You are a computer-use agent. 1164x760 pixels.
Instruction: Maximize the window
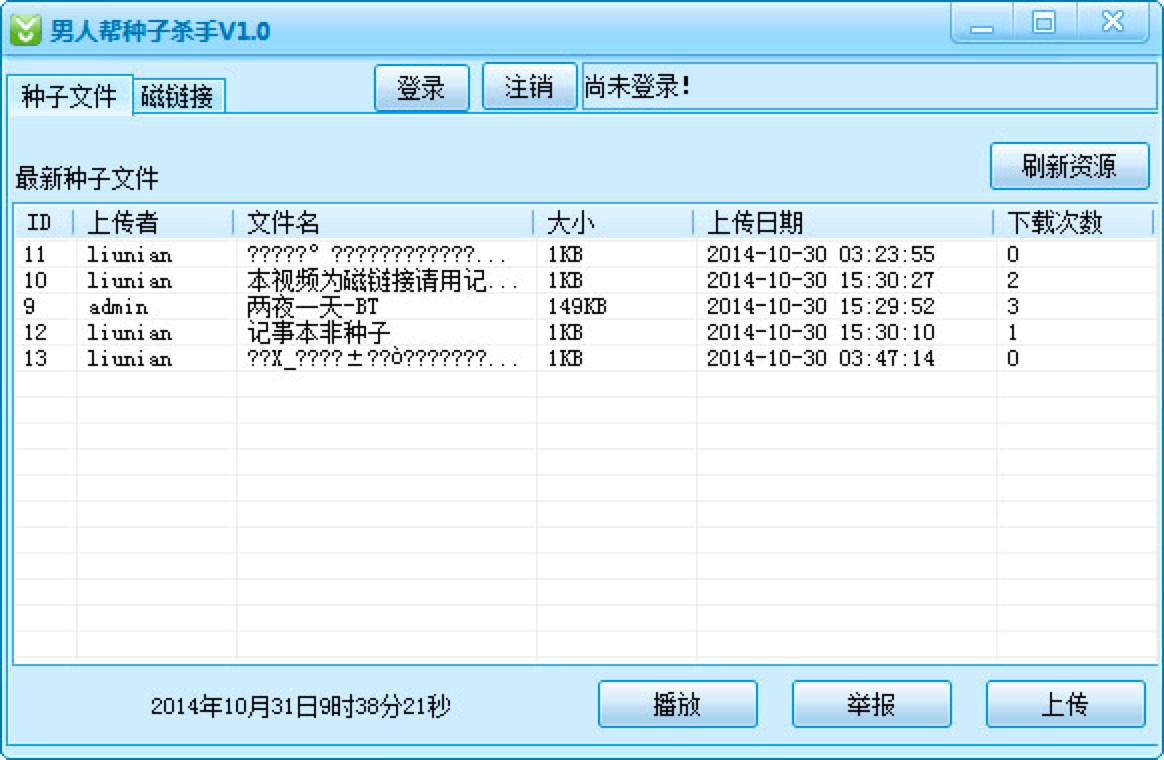[x=1044, y=23]
